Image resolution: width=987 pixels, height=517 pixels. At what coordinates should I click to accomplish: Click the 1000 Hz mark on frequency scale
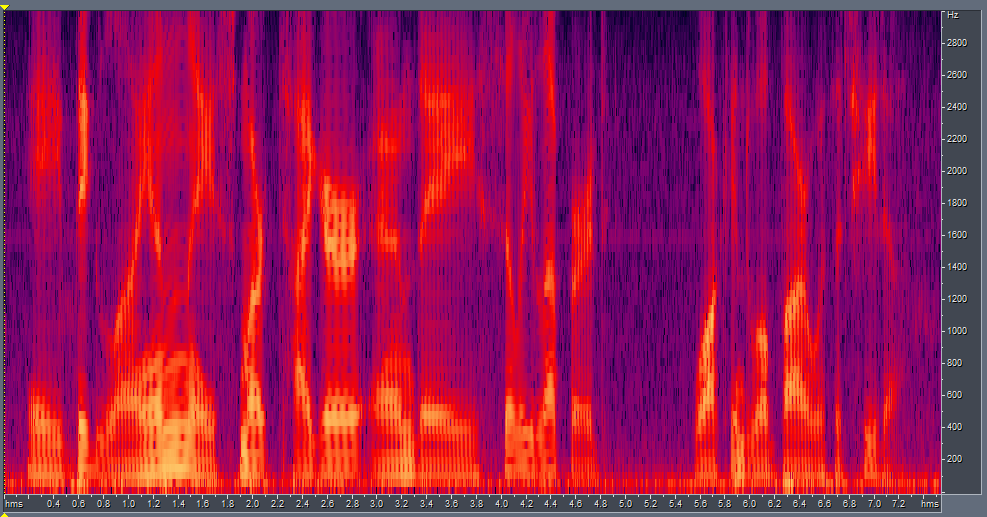pyautogui.click(x=956, y=331)
